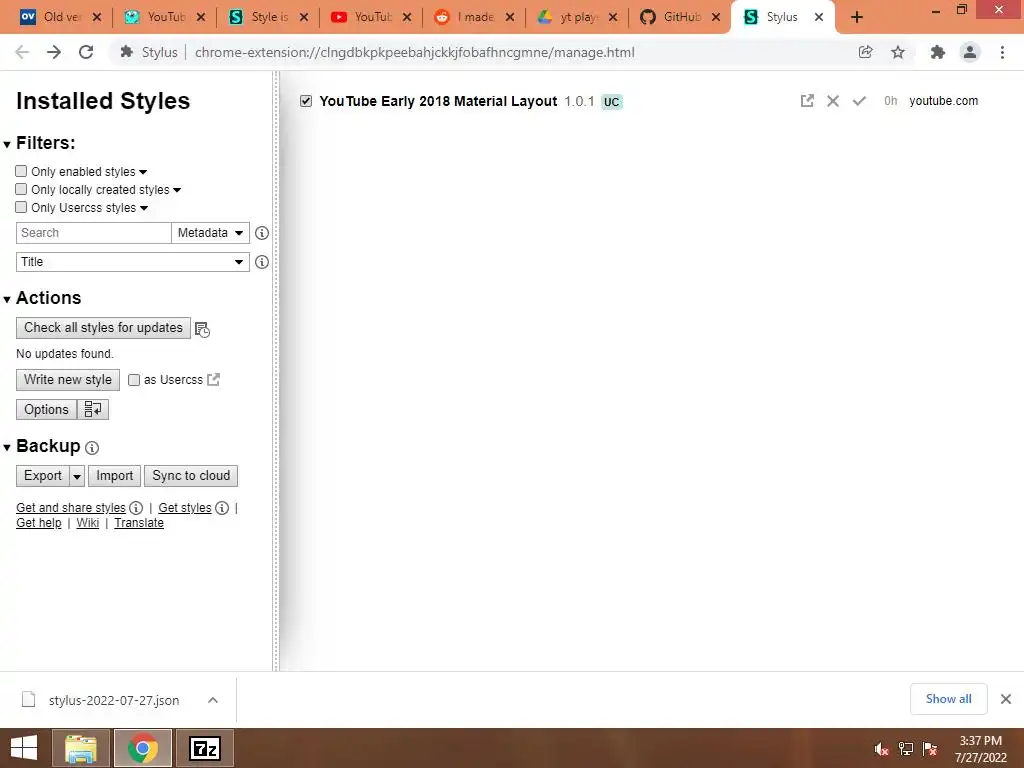Image resolution: width=1024 pixels, height=768 pixels.
Task: Open 7-Zip from the taskbar
Action: tap(204, 748)
